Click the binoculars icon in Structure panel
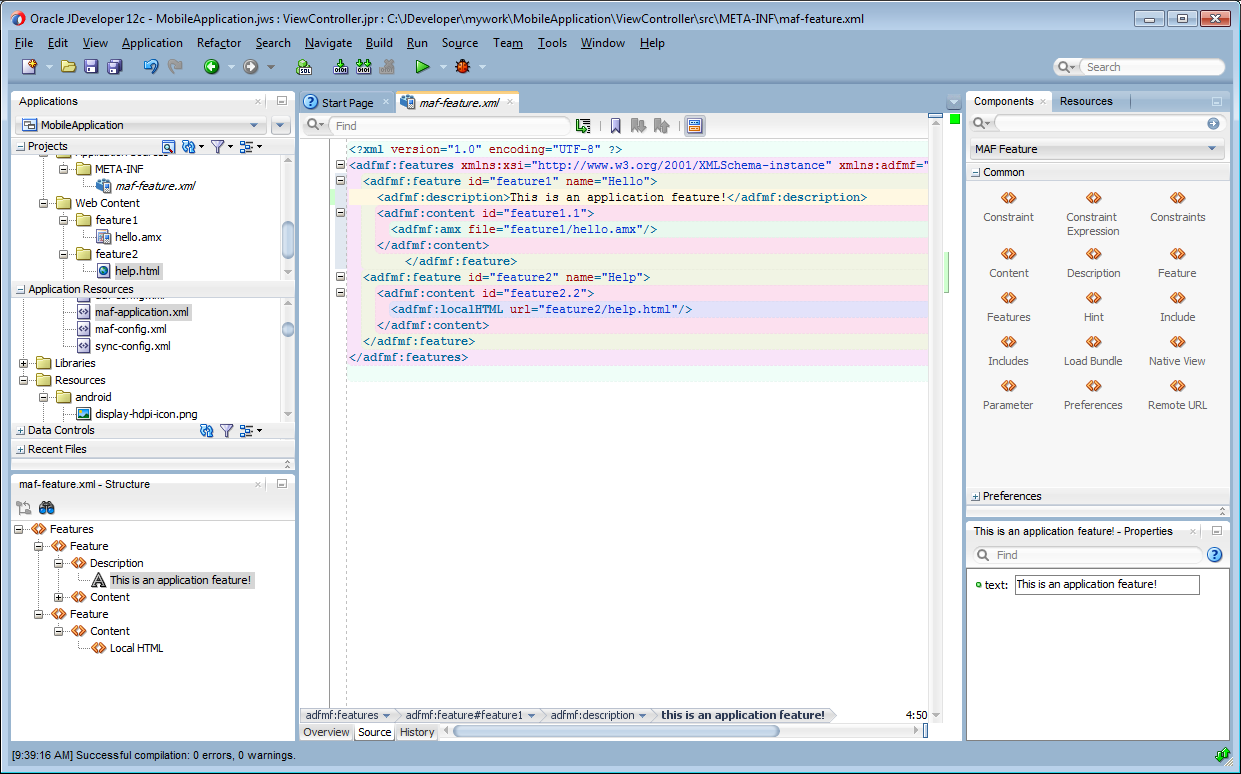Viewport: 1241px width, 774px height. coord(46,507)
